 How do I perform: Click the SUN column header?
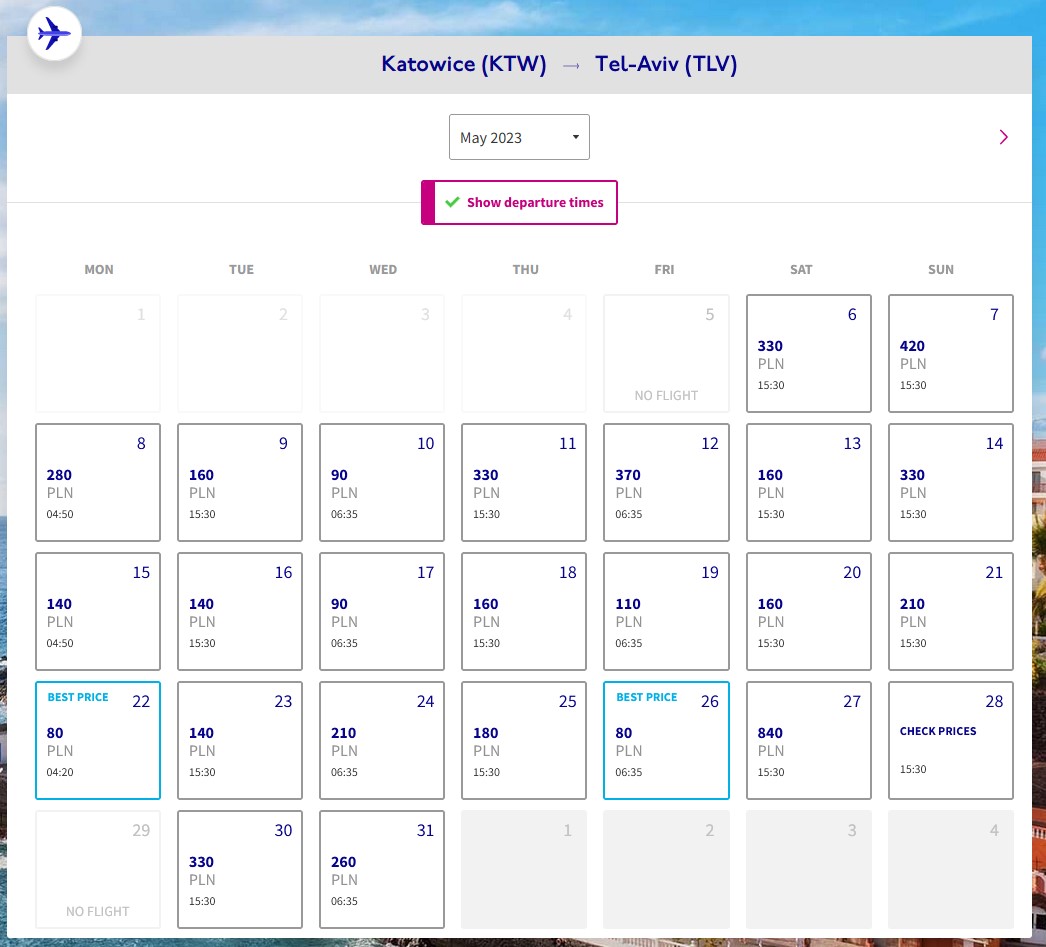(941, 269)
